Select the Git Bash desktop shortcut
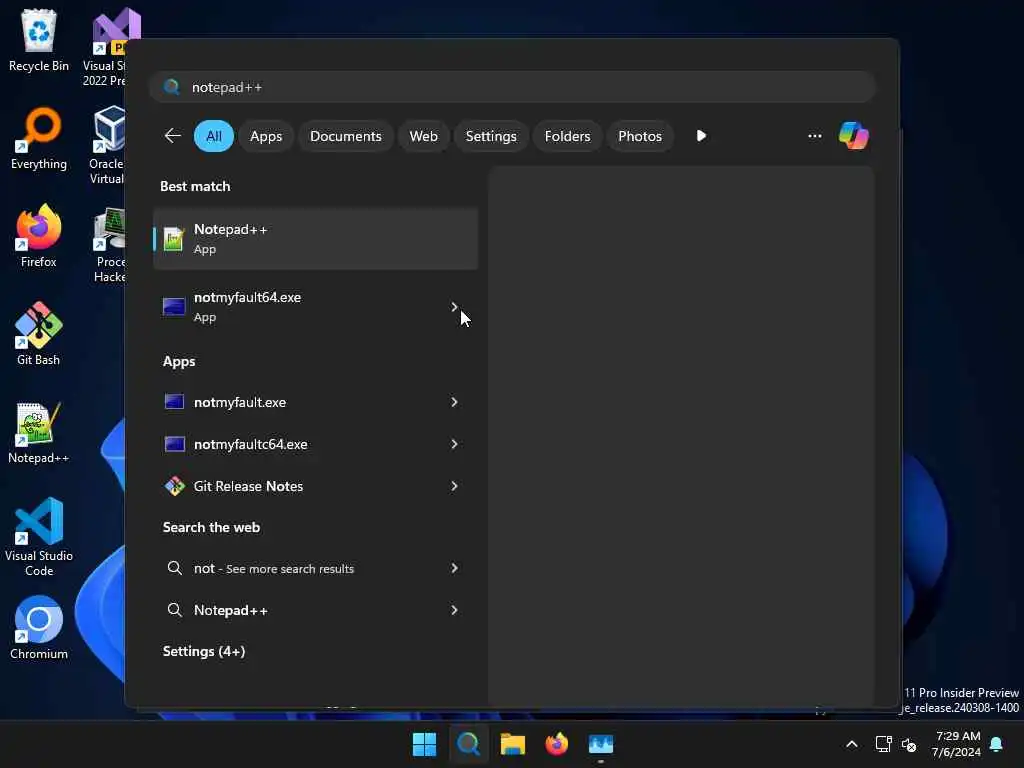The image size is (1024, 768). (39, 334)
